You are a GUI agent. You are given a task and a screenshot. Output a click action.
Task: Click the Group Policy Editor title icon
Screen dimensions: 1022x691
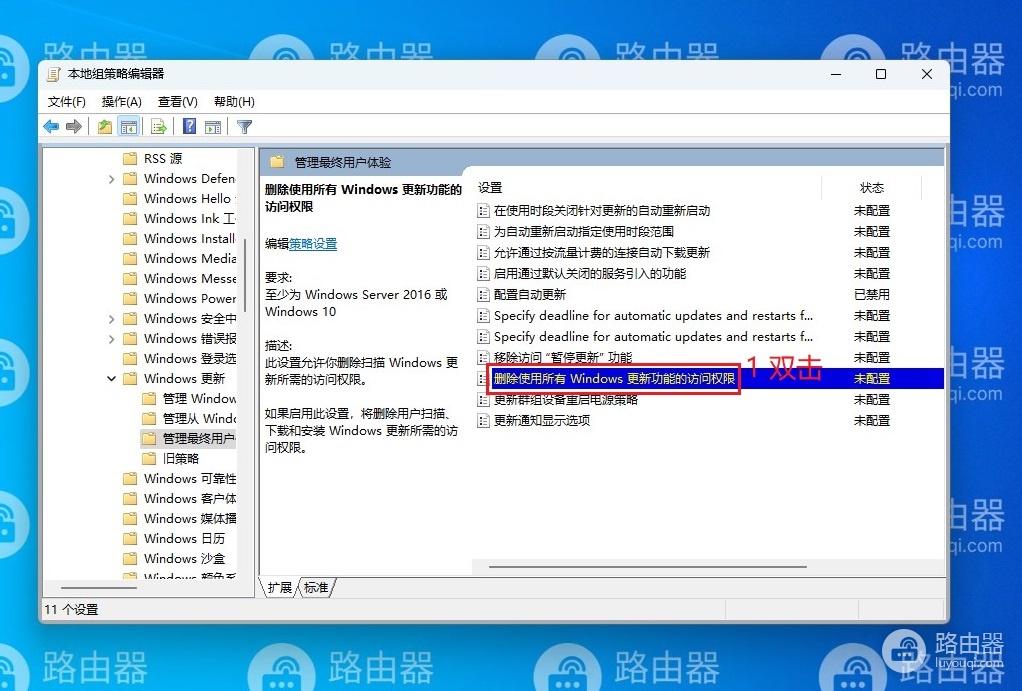(x=53, y=74)
